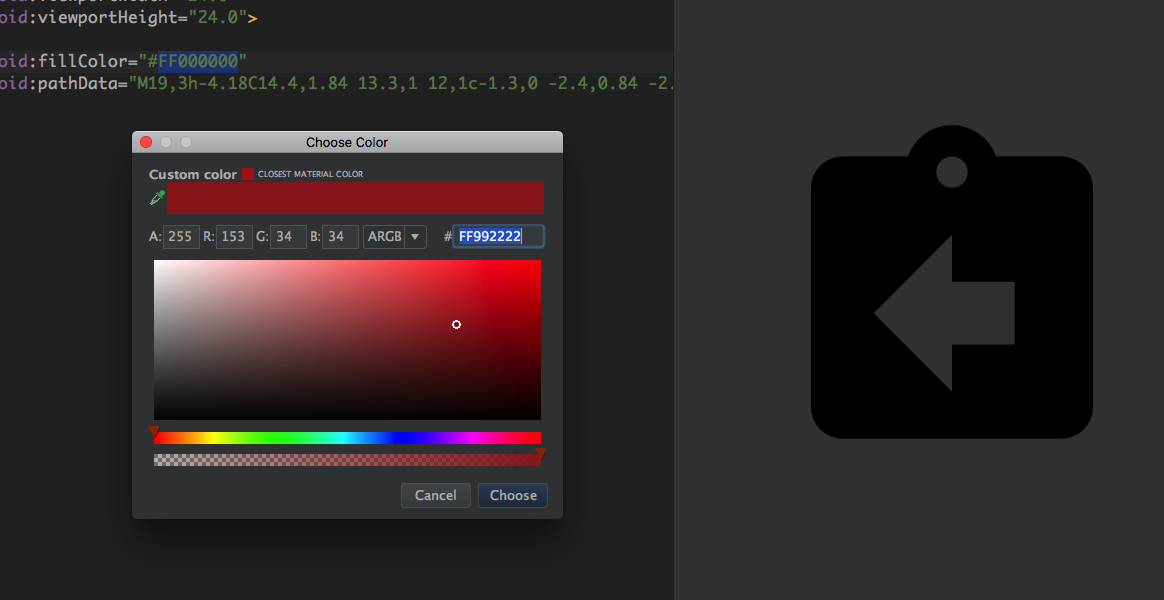Click the CLOSEST MATERIAL COLOR label
Viewport: 1164px width, 600px height.
tap(310, 175)
